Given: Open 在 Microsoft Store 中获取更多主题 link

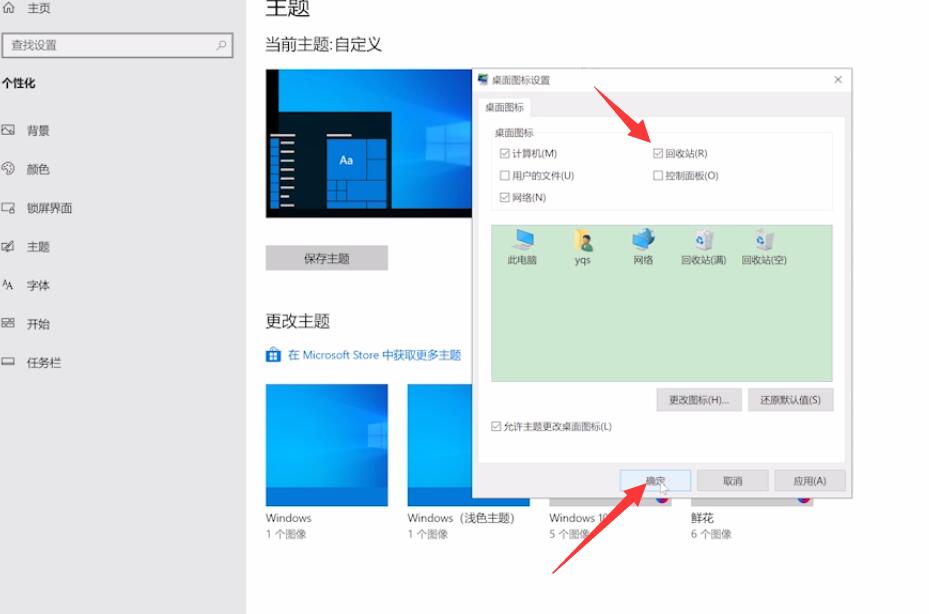Looking at the screenshot, I should (365, 354).
